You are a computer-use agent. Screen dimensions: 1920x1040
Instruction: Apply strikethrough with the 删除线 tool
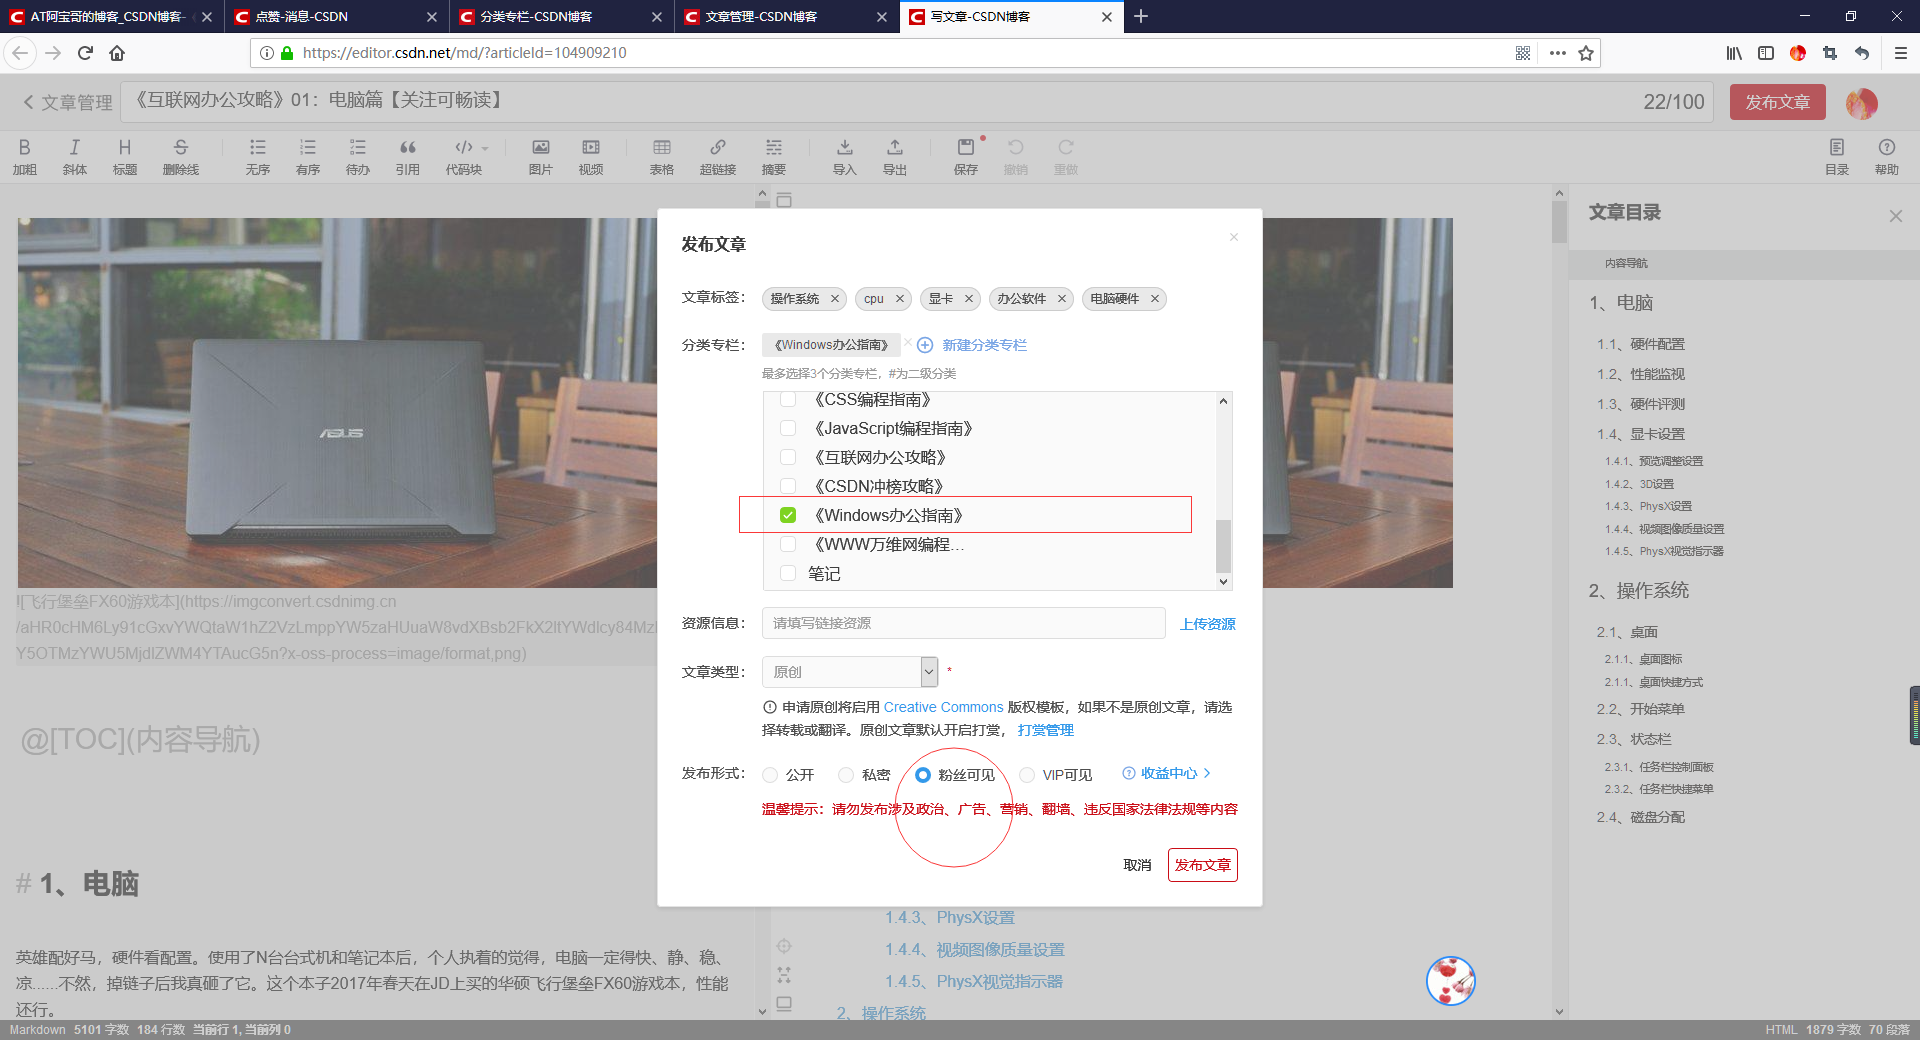click(x=181, y=157)
